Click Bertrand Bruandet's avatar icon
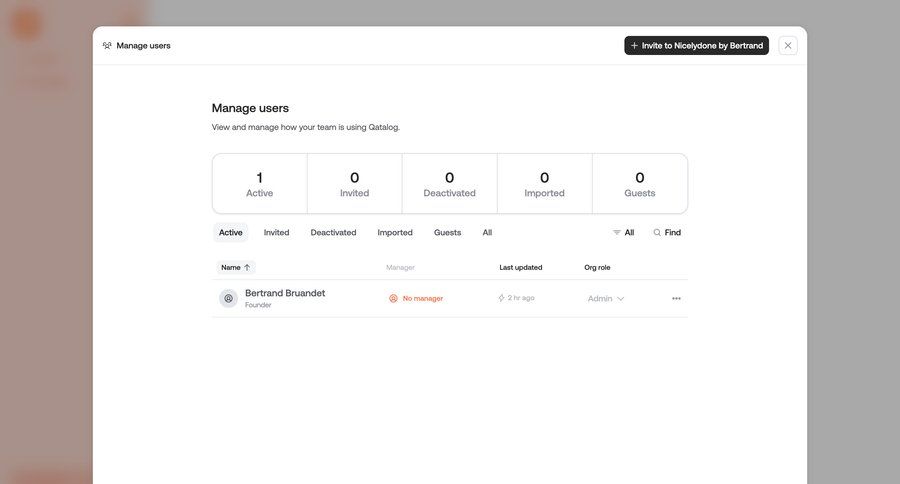The image size is (900, 484). point(228,299)
